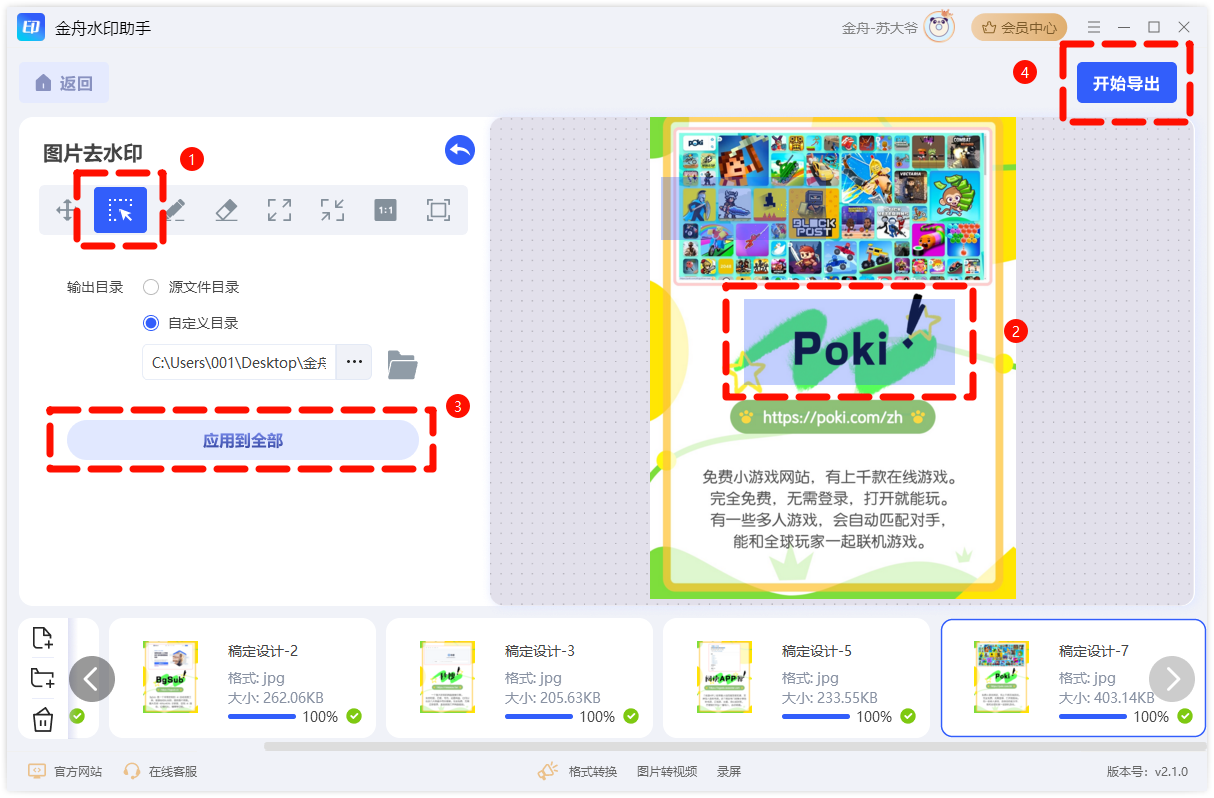Select the 稿定设计-2 file card
This screenshot has width=1214, height=798.
click(242, 677)
